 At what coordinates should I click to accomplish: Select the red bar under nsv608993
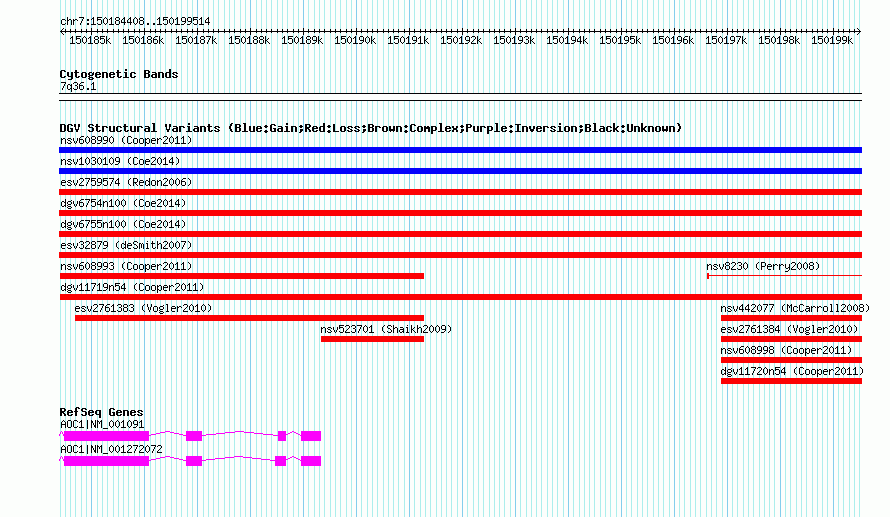[x=242, y=276]
